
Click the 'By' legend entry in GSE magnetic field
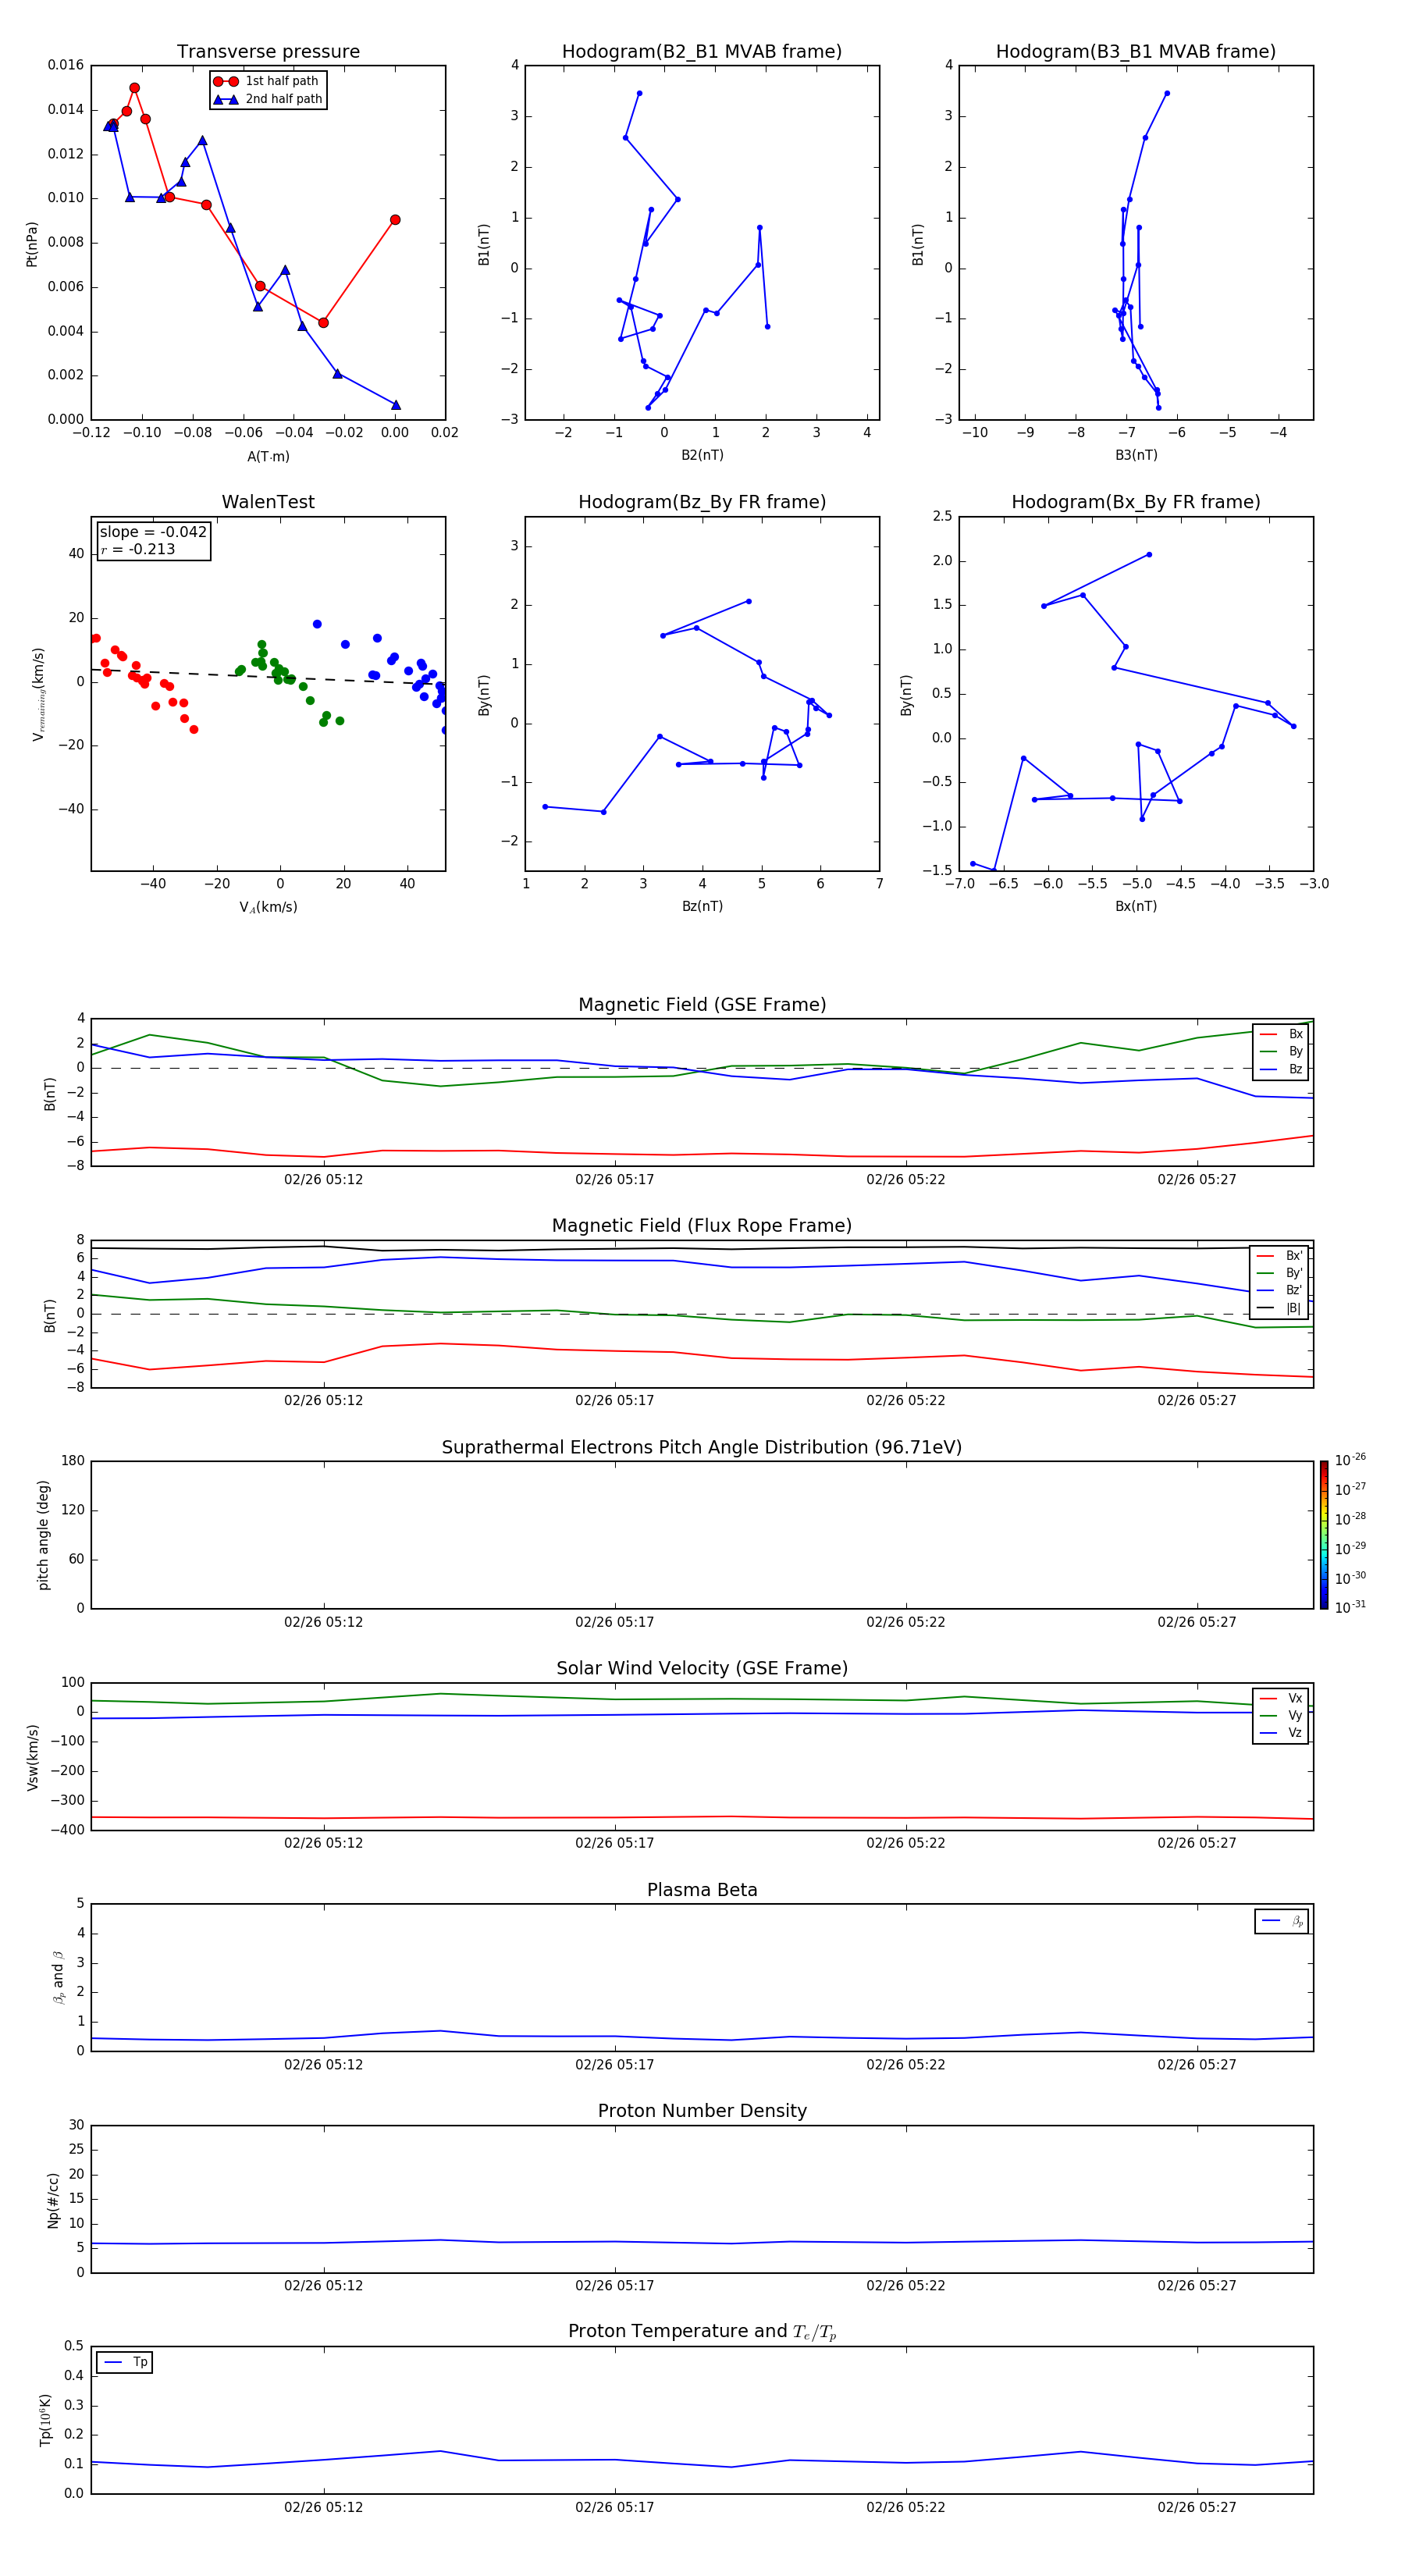[1282, 1051]
